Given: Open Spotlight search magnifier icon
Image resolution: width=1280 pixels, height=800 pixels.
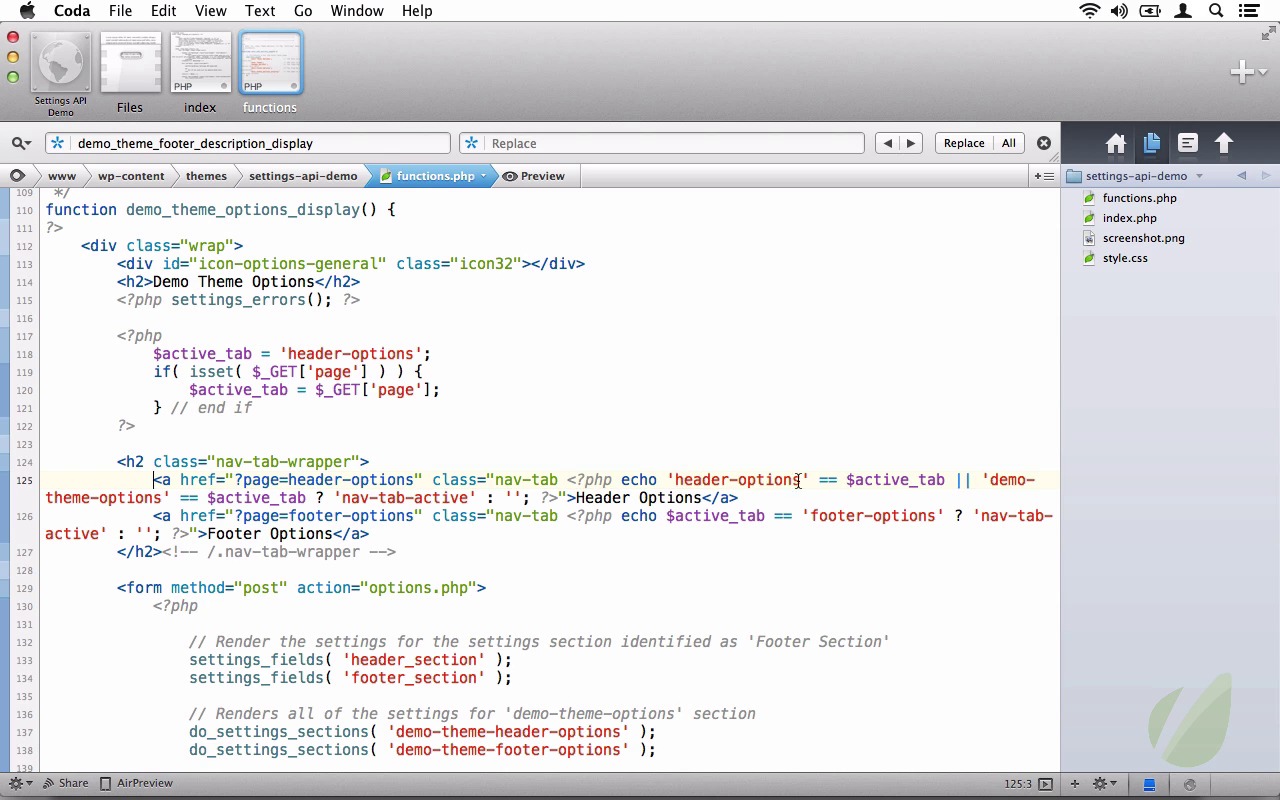Looking at the screenshot, I should 1216,11.
